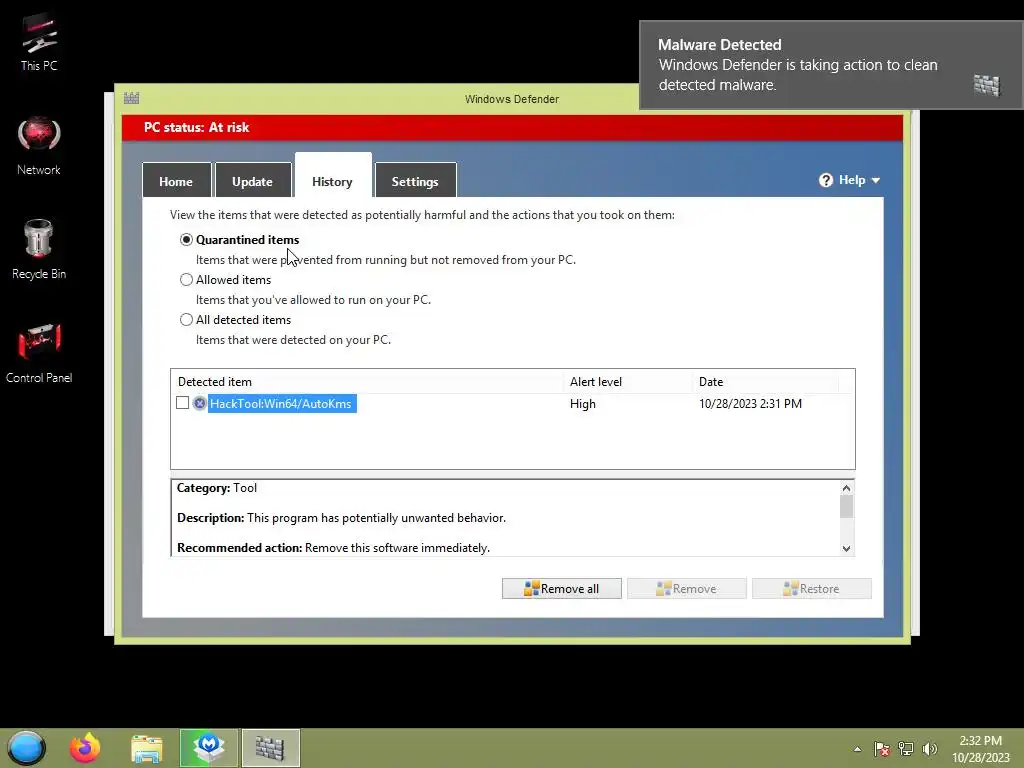
Task: Click the 10/28/2023 2:31 PM date cell
Action: pyautogui.click(x=750, y=404)
